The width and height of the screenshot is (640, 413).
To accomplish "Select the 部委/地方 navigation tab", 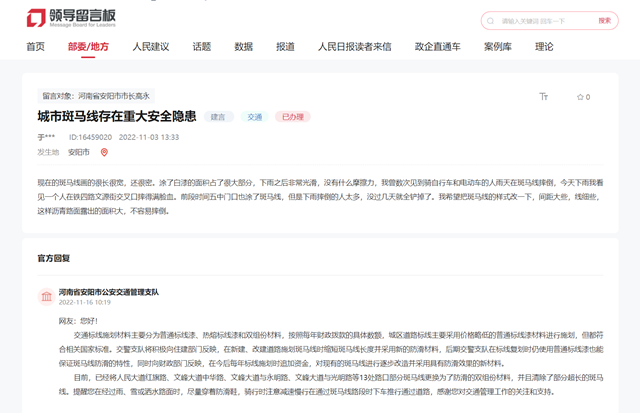I will tap(88, 47).
